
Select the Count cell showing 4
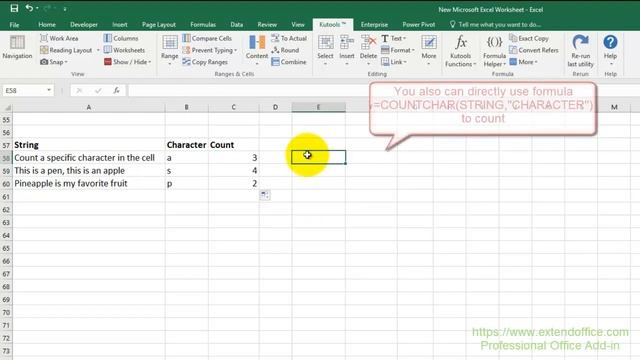coord(233,171)
